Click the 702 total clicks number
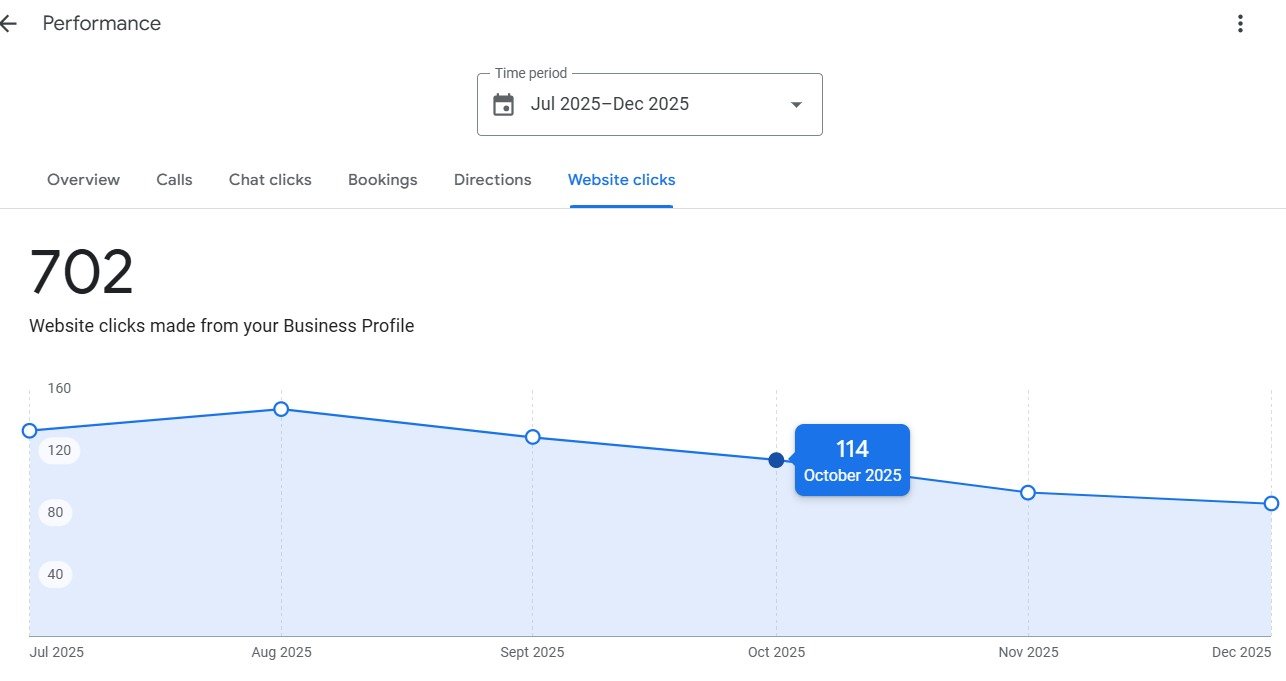Viewport: 1286px width, 681px height. tap(81, 273)
